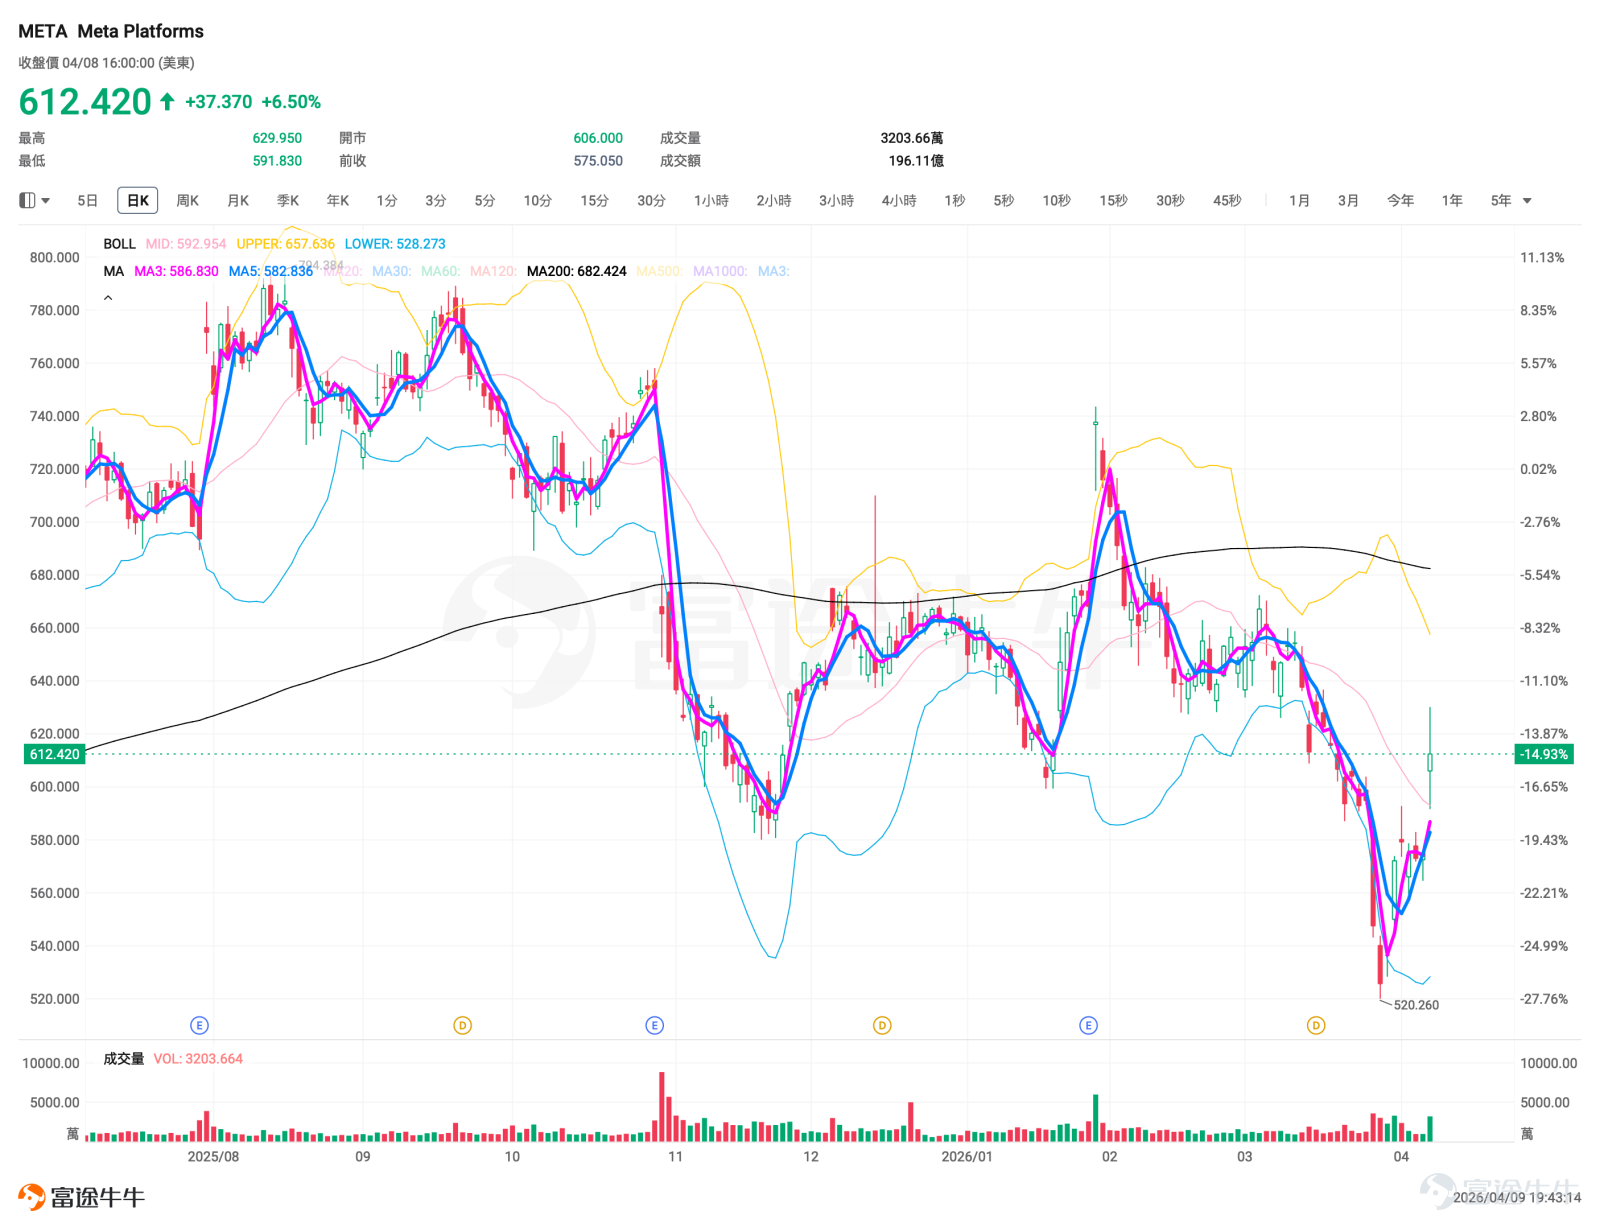Click the dimmed MA30 legend entry
The height and width of the screenshot is (1228, 1600).
click(x=392, y=271)
